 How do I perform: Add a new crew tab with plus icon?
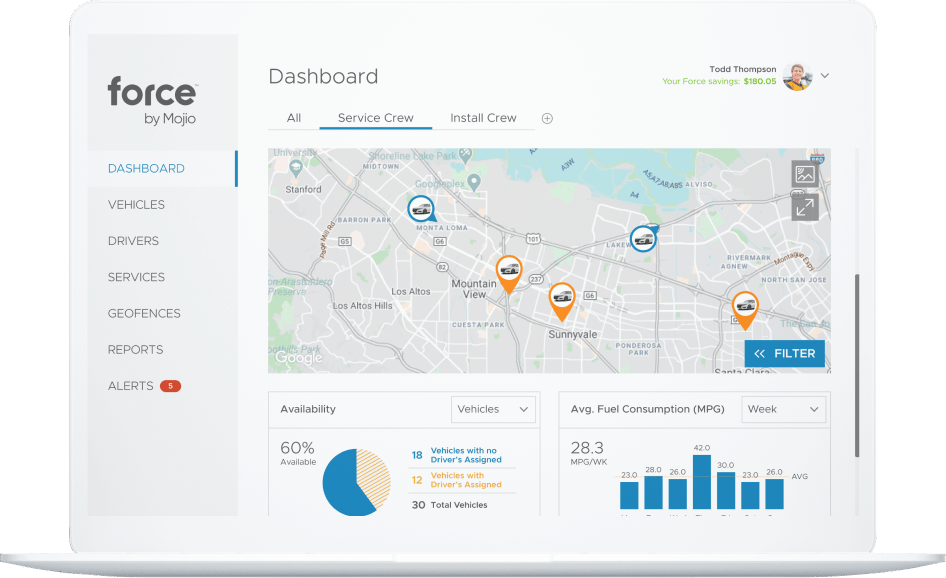pyautogui.click(x=547, y=118)
